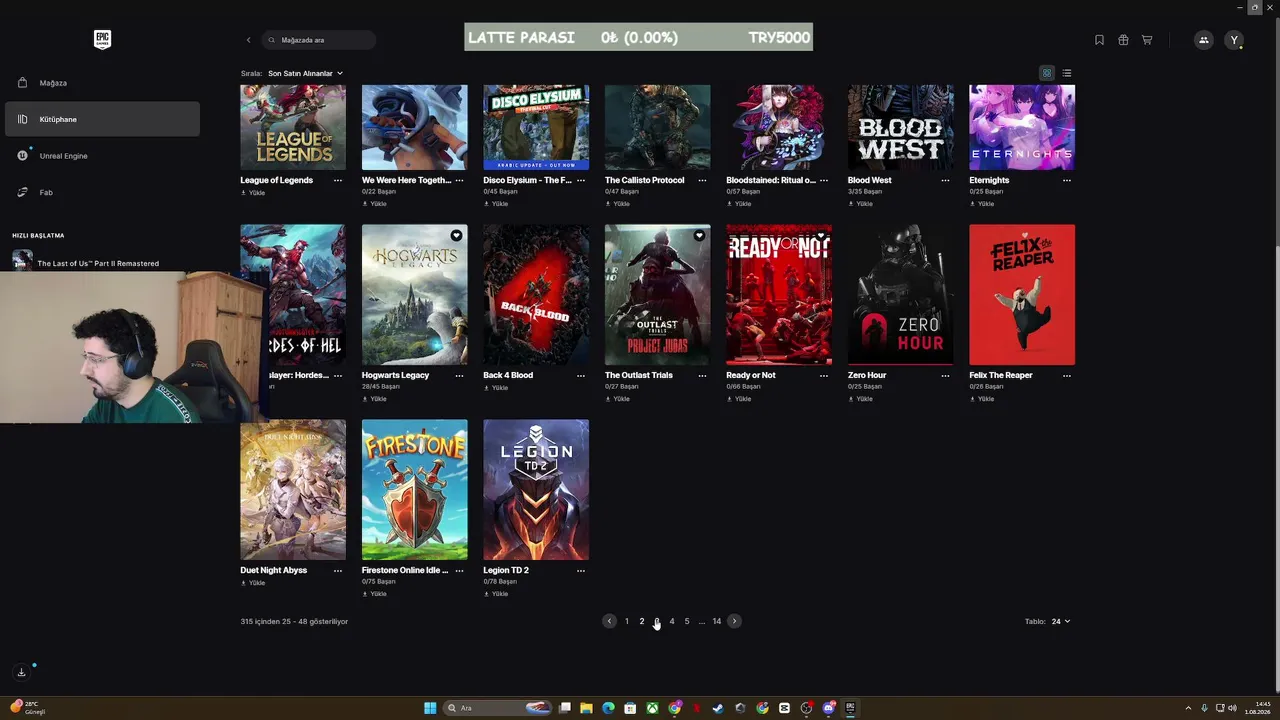
Task: Open options menu for Zero Hour
Action: pos(945,375)
